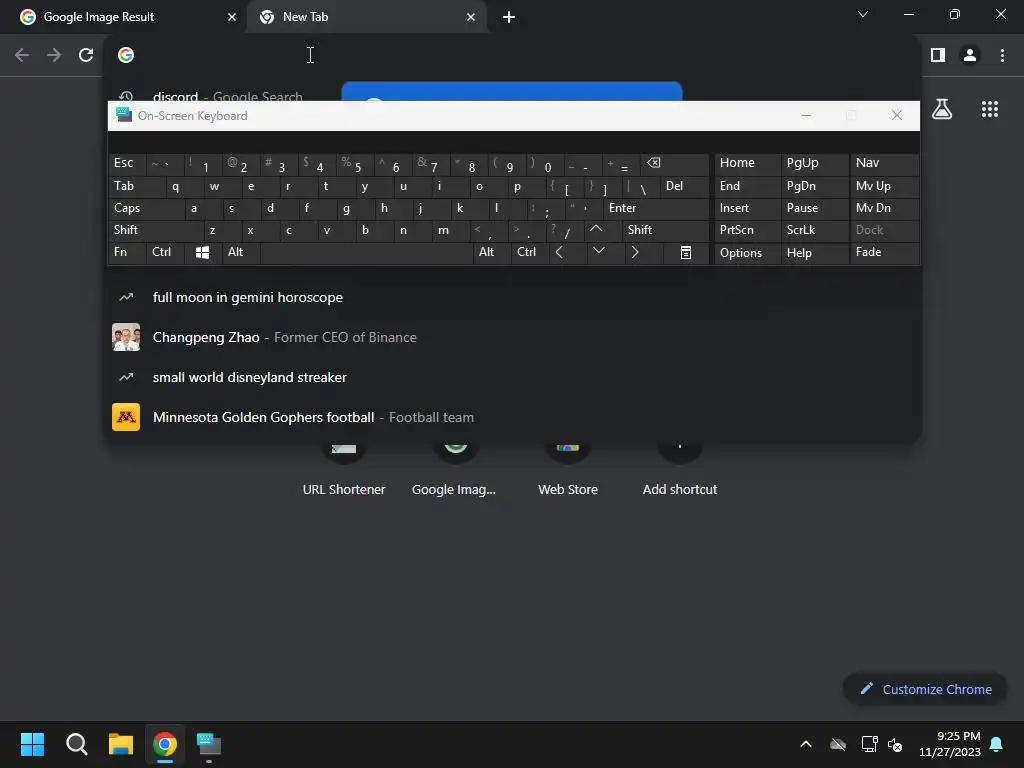Screen dimensions: 1024x768
Task: Open Web Store shortcut
Action: click(568, 470)
